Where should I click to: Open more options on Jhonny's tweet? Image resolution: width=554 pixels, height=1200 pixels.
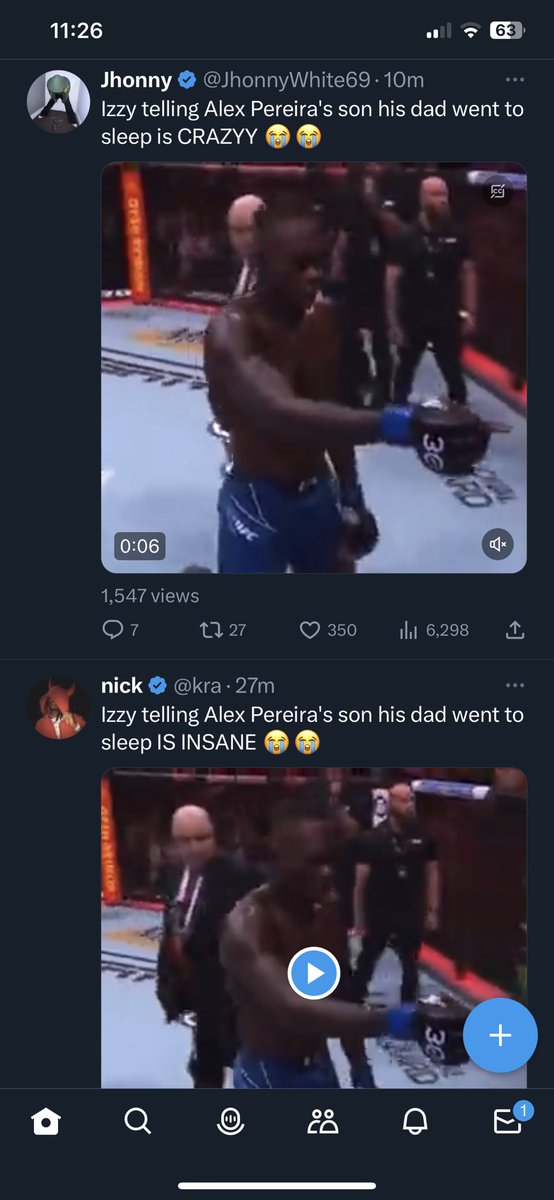click(x=515, y=80)
